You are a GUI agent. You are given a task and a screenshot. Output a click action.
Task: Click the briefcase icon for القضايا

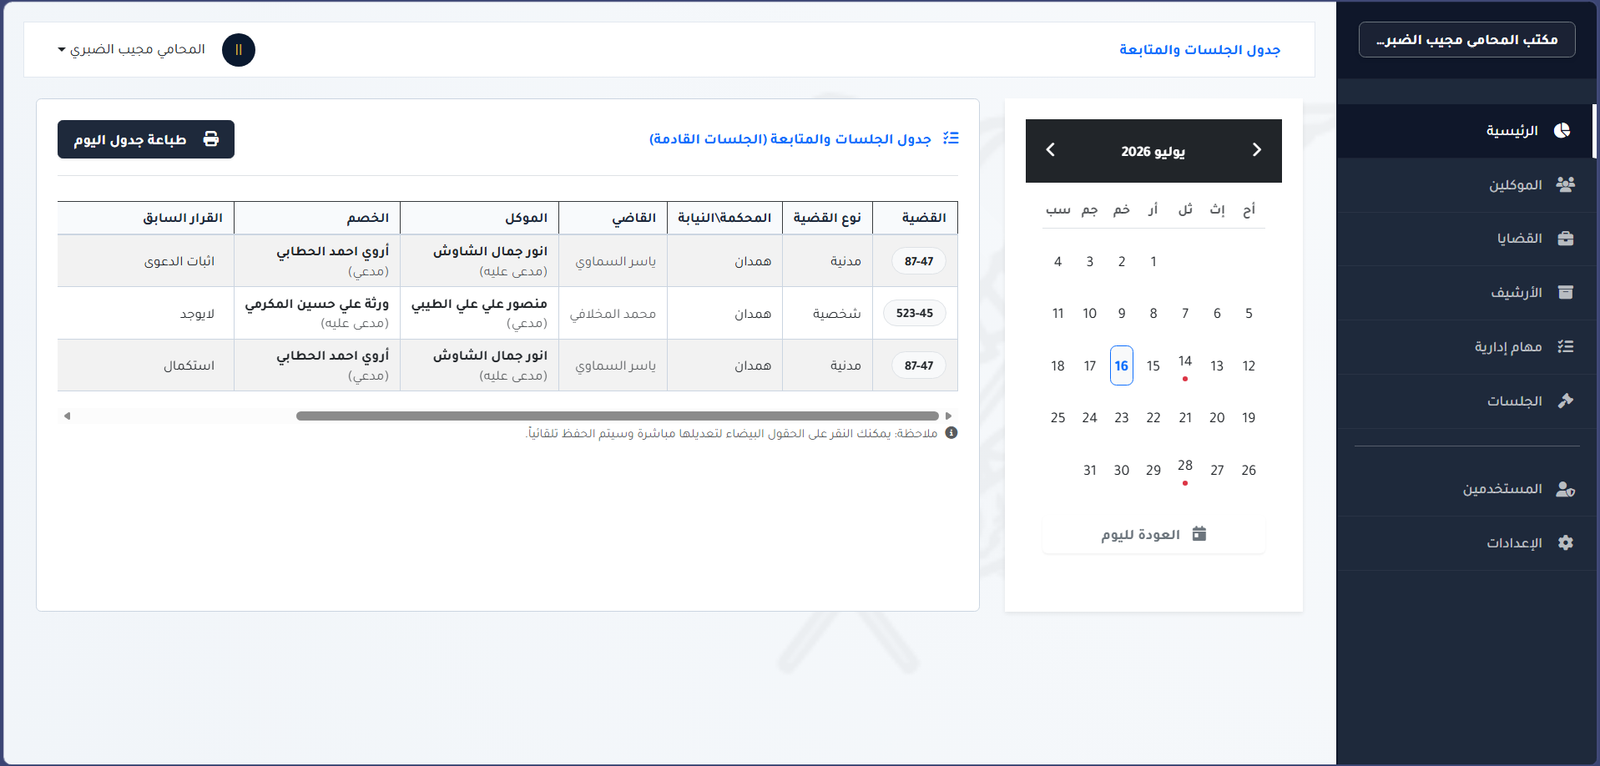(x=1566, y=238)
